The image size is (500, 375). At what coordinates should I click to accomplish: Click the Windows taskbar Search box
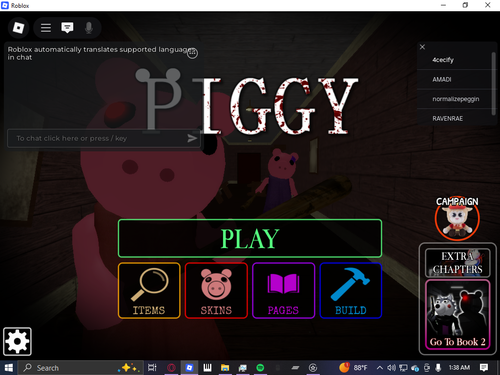(x=80, y=368)
